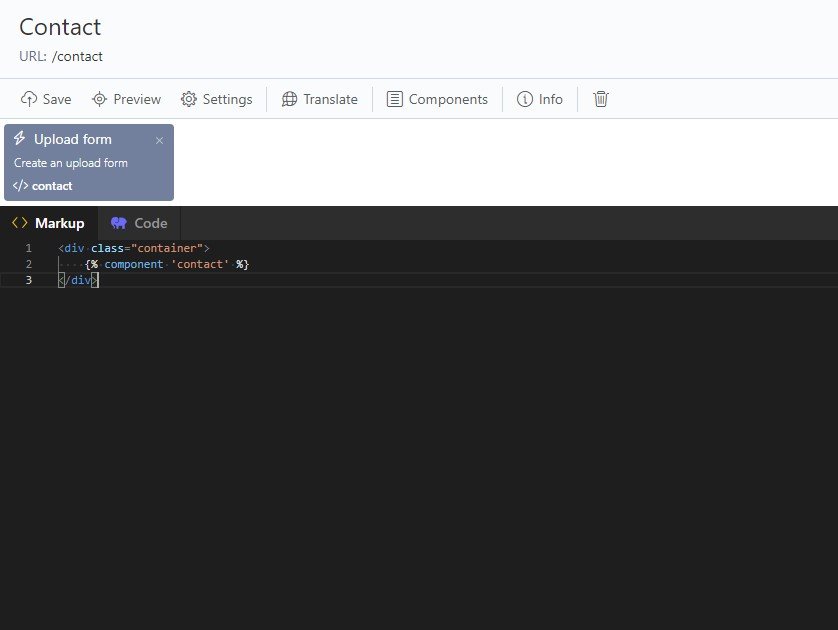Click the Translate label

pos(331,99)
